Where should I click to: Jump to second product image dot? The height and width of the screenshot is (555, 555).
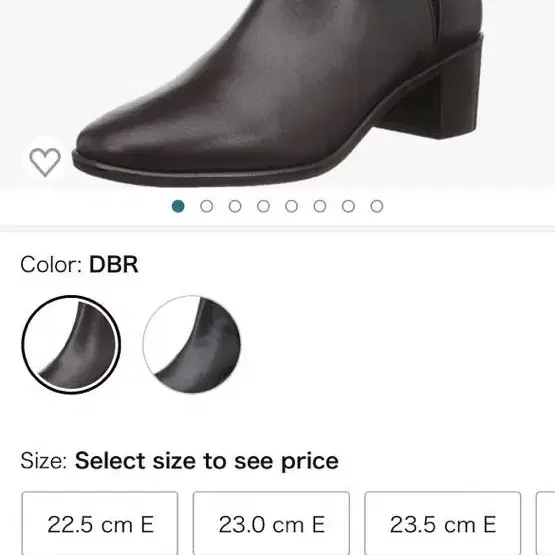[207, 206]
